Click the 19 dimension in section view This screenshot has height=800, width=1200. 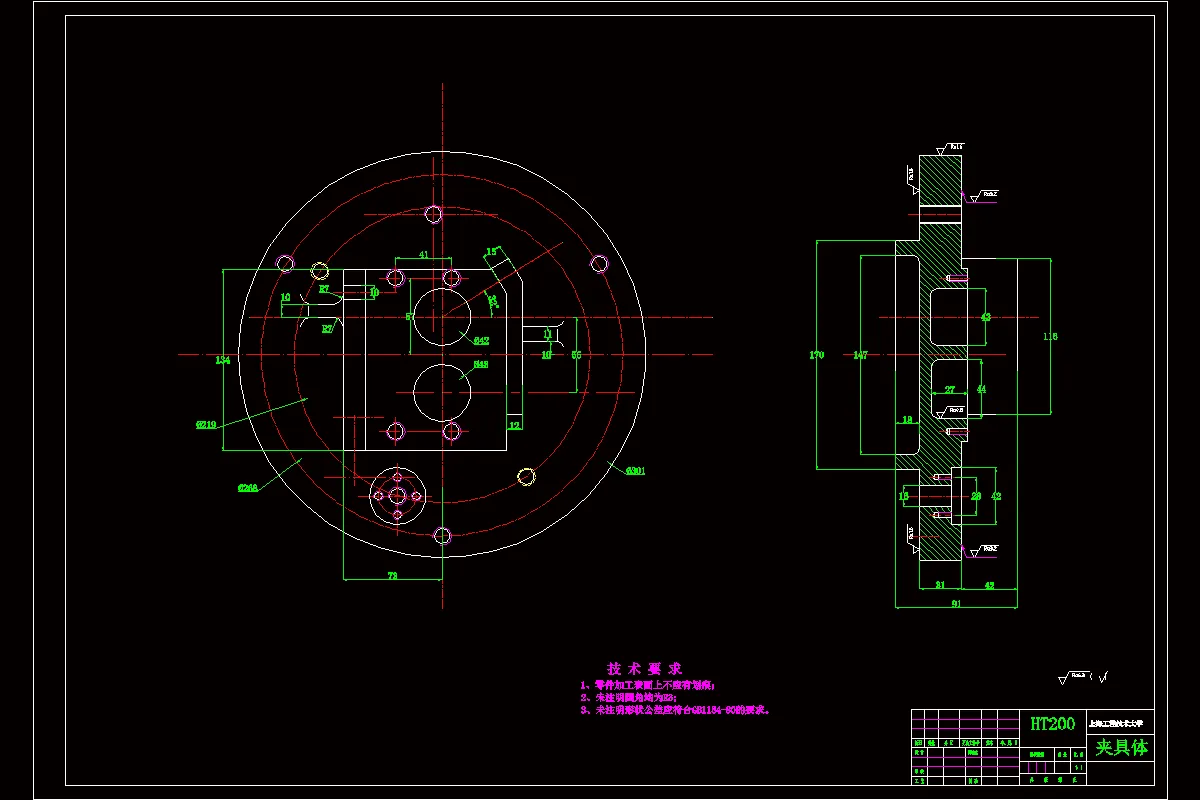click(x=907, y=420)
